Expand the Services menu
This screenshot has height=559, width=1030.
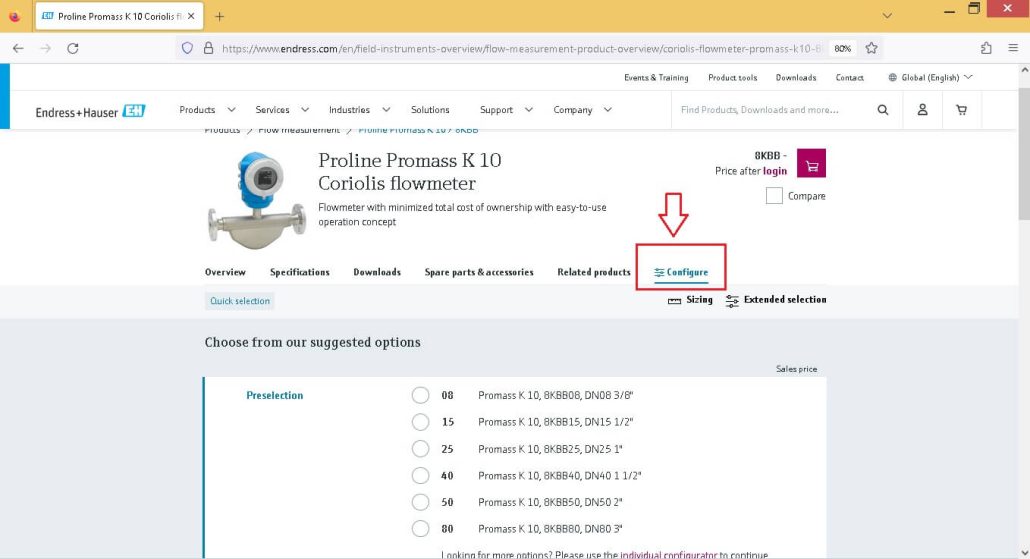coord(282,110)
